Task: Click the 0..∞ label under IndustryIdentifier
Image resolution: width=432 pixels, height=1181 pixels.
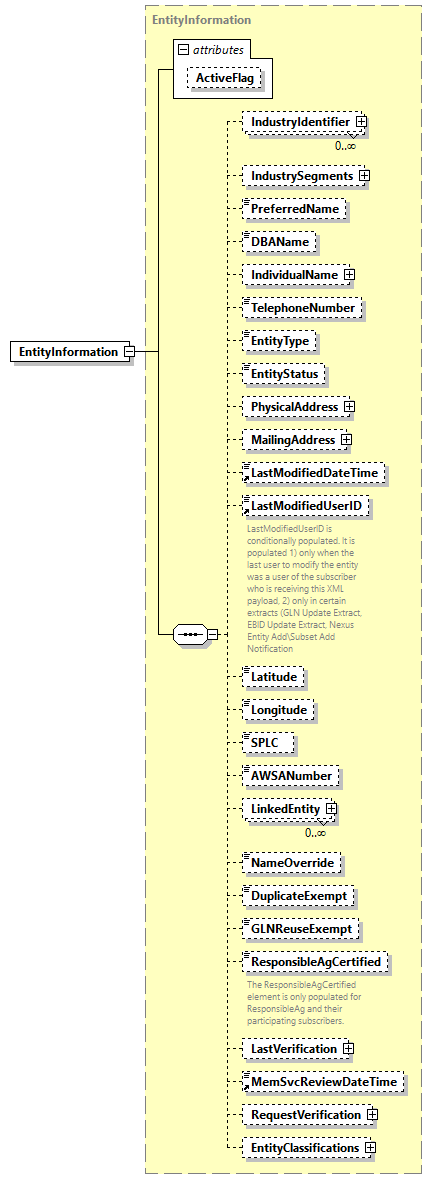Action: pyautogui.click(x=345, y=145)
